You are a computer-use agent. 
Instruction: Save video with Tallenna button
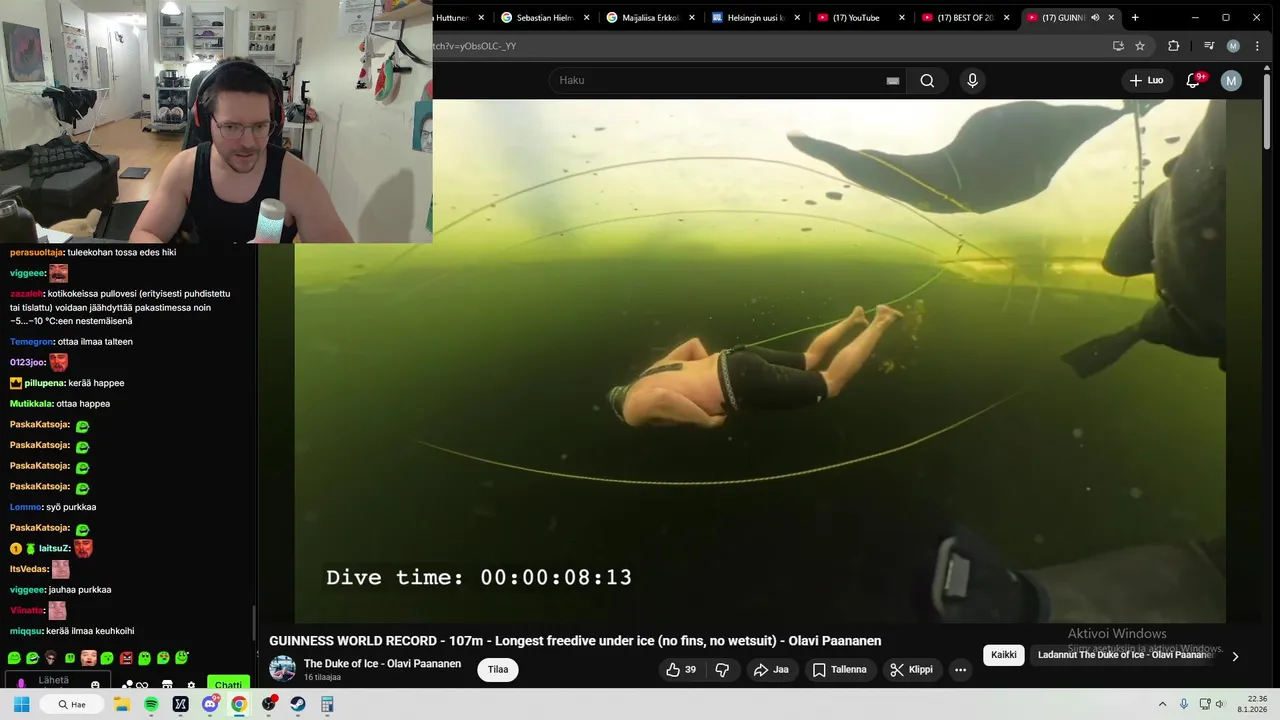[840, 670]
